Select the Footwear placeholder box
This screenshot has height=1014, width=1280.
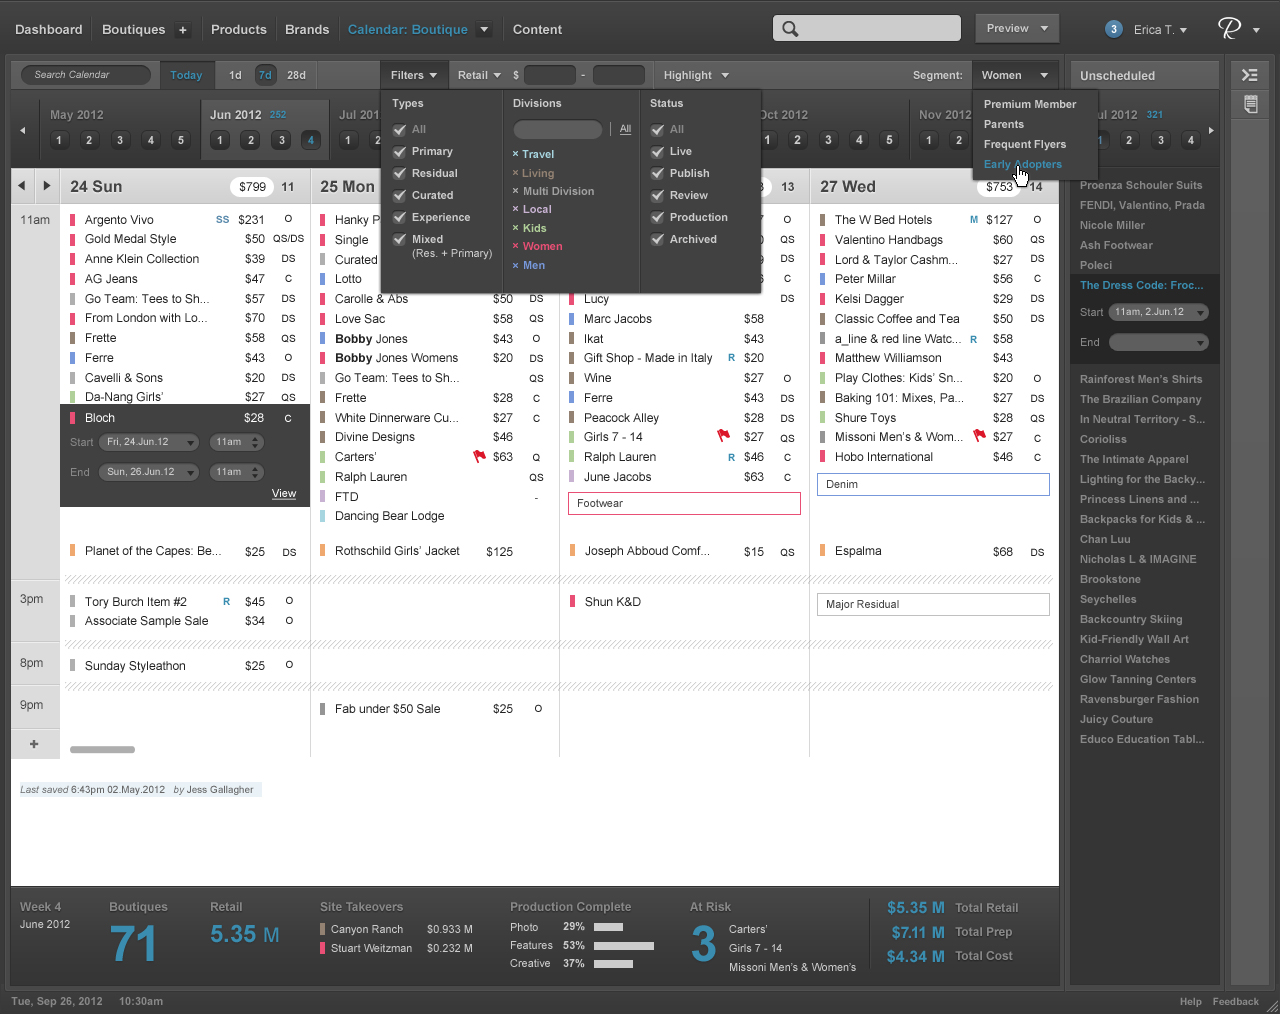pos(685,503)
